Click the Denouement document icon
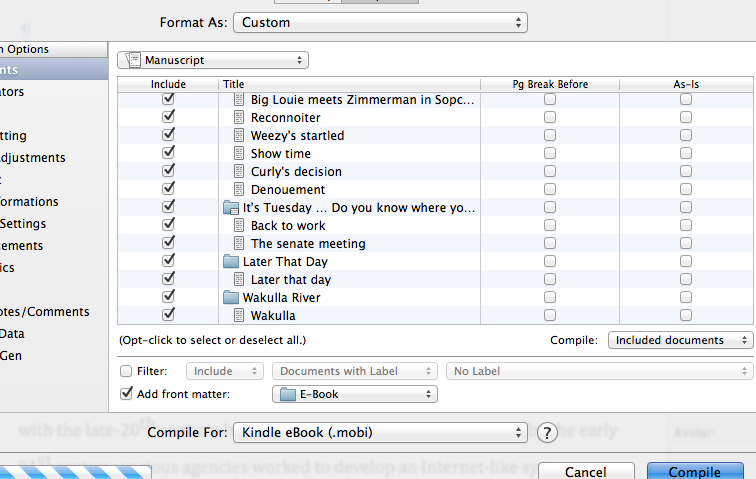The width and height of the screenshot is (756, 479). coord(239,189)
